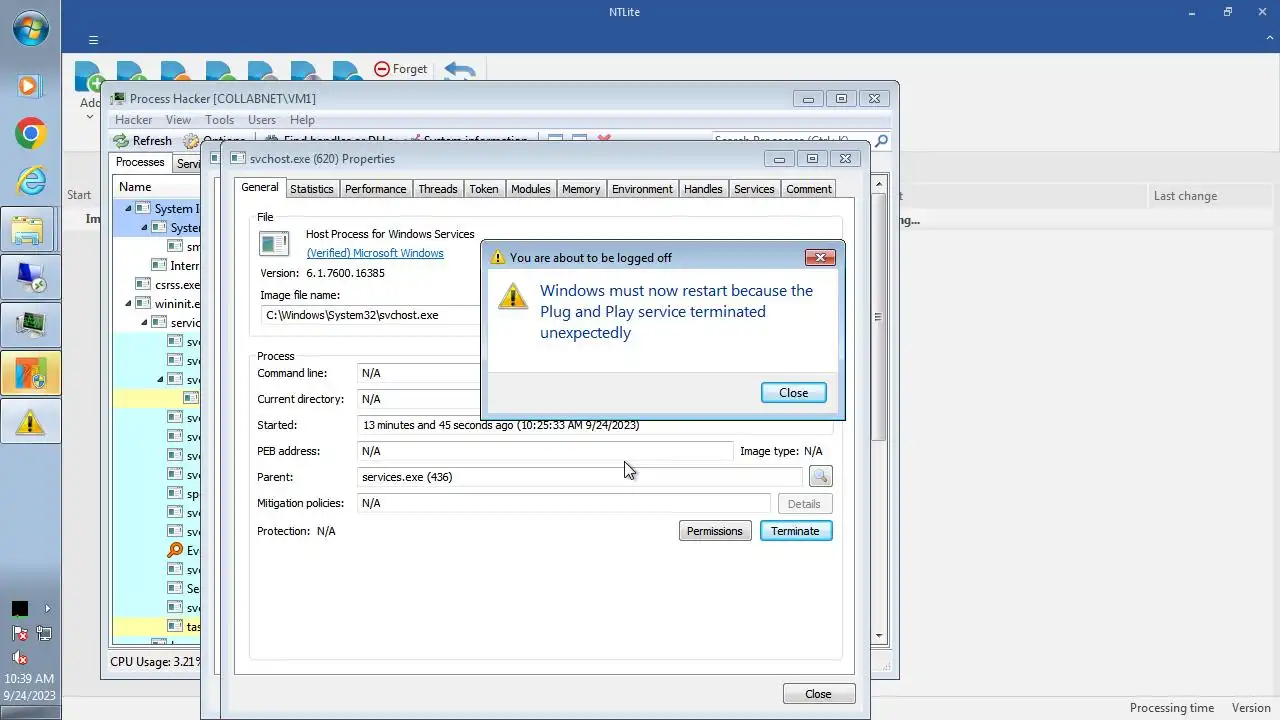Click the Start column header in NTLite
The height and width of the screenshot is (720, 1280).
pos(79,196)
